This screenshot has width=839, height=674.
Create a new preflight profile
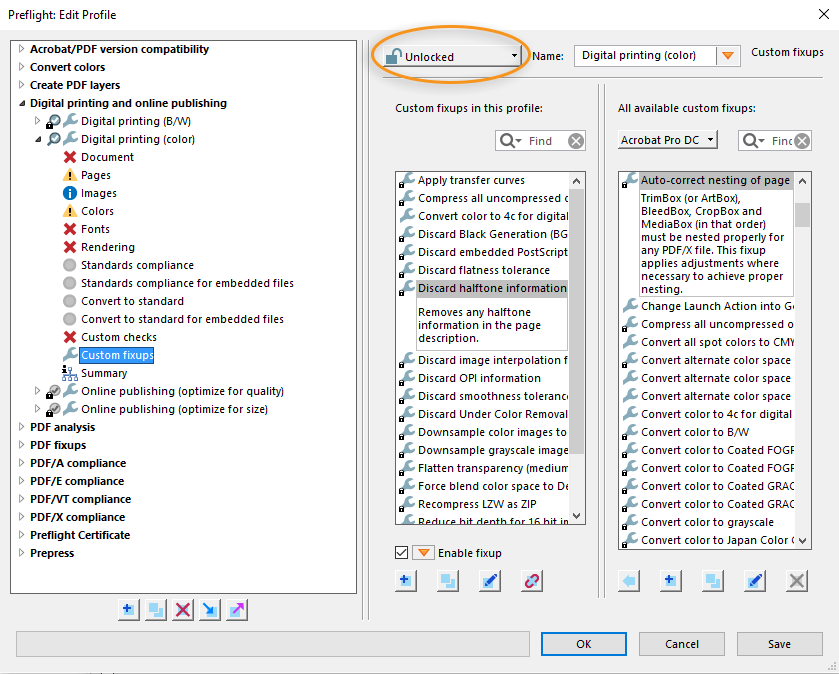click(x=127, y=609)
